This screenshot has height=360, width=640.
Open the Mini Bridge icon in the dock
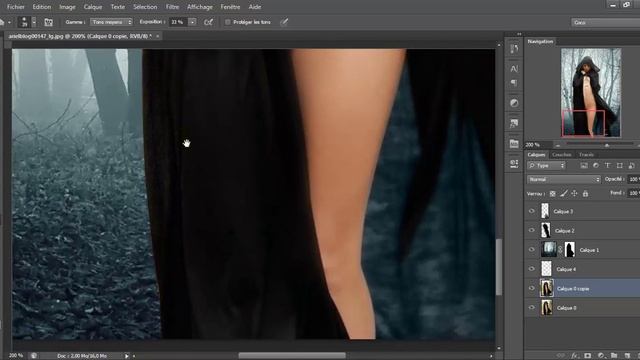tap(514, 143)
